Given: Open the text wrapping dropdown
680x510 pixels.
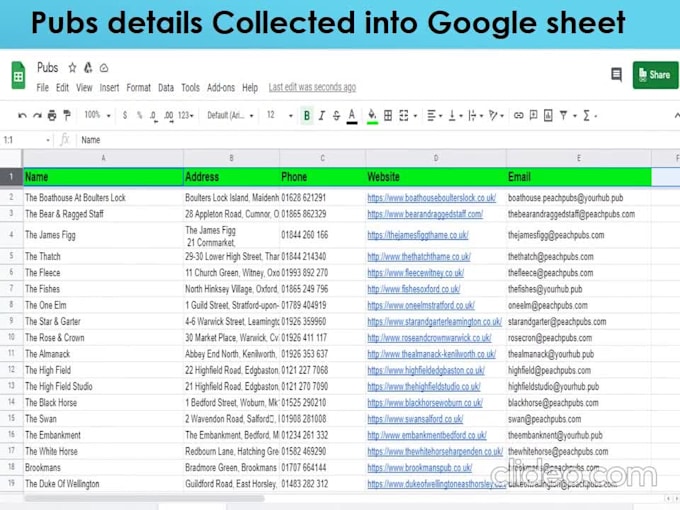Looking at the screenshot, I should coord(475,115).
